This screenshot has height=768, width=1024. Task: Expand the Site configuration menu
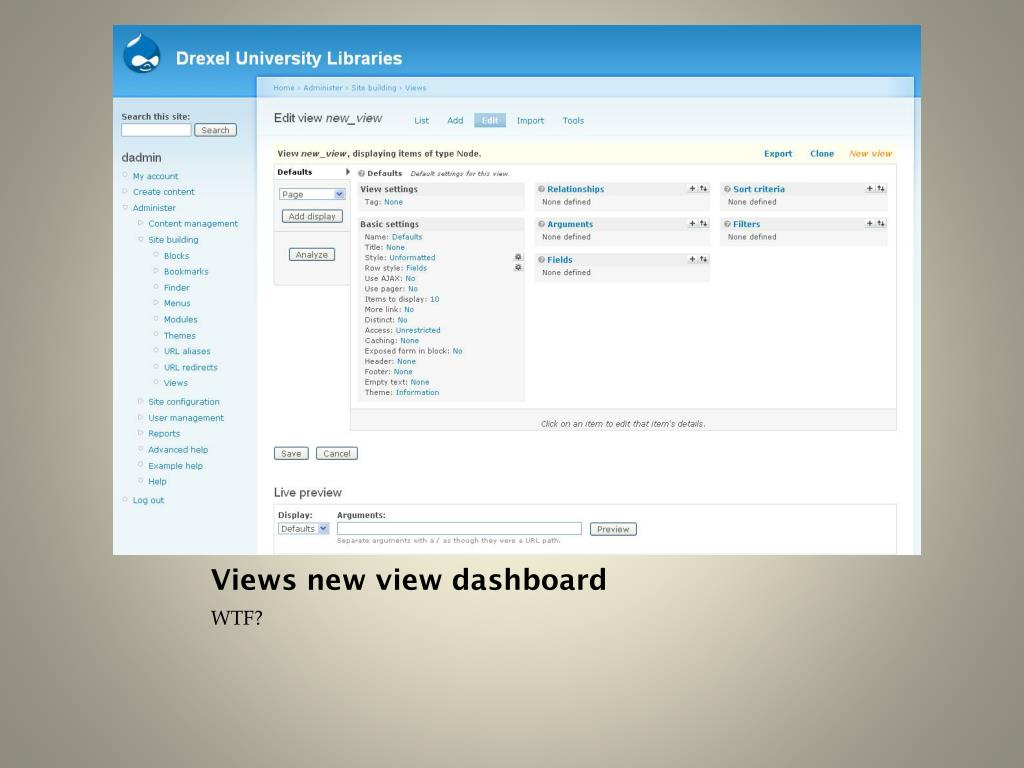tap(140, 402)
